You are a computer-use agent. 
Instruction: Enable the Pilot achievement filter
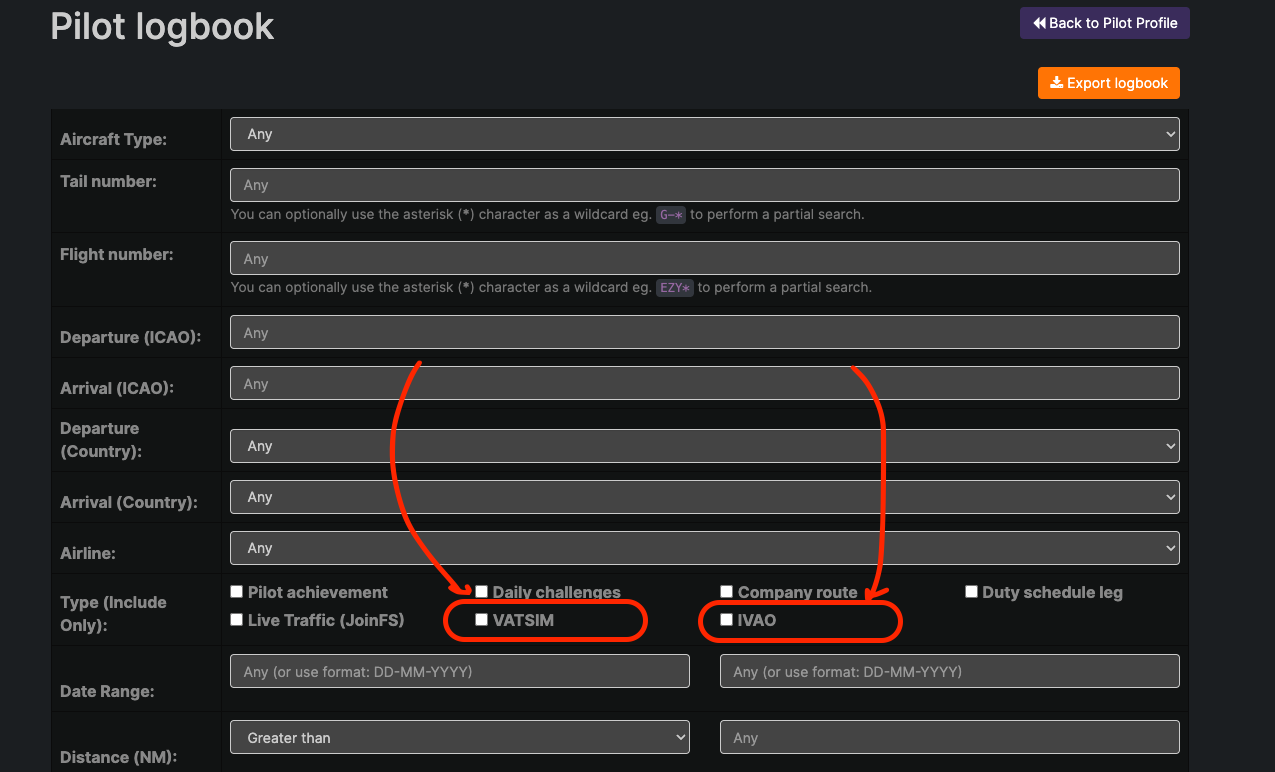tap(236, 591)
